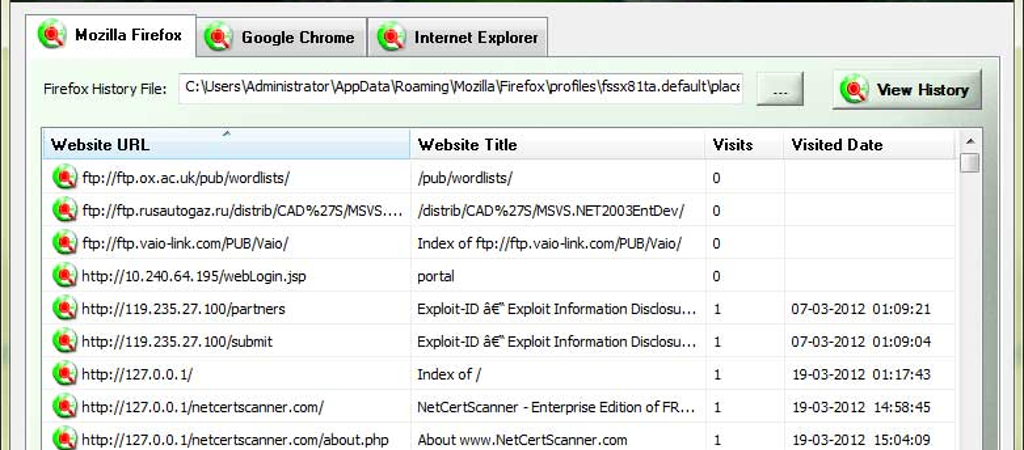The width and height of the screenshot is (1024, 450).
Task: Select the ftp://ftp.rusautogaz.ru/distrib URL
Action: [x=241, y=210]
